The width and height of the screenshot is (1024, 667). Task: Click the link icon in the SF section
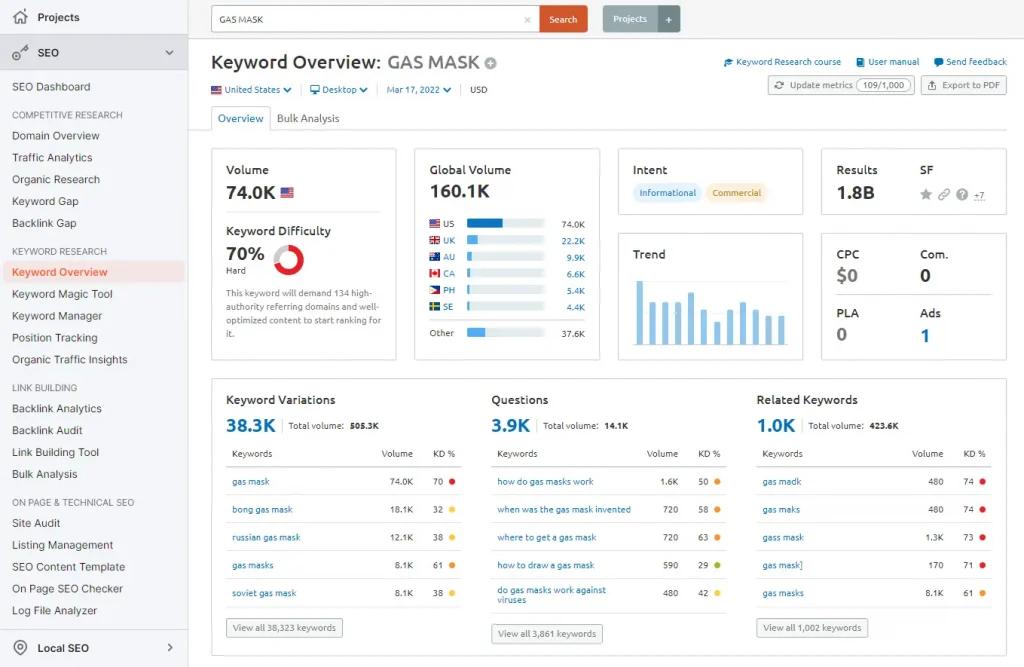[x=942, y=195]
